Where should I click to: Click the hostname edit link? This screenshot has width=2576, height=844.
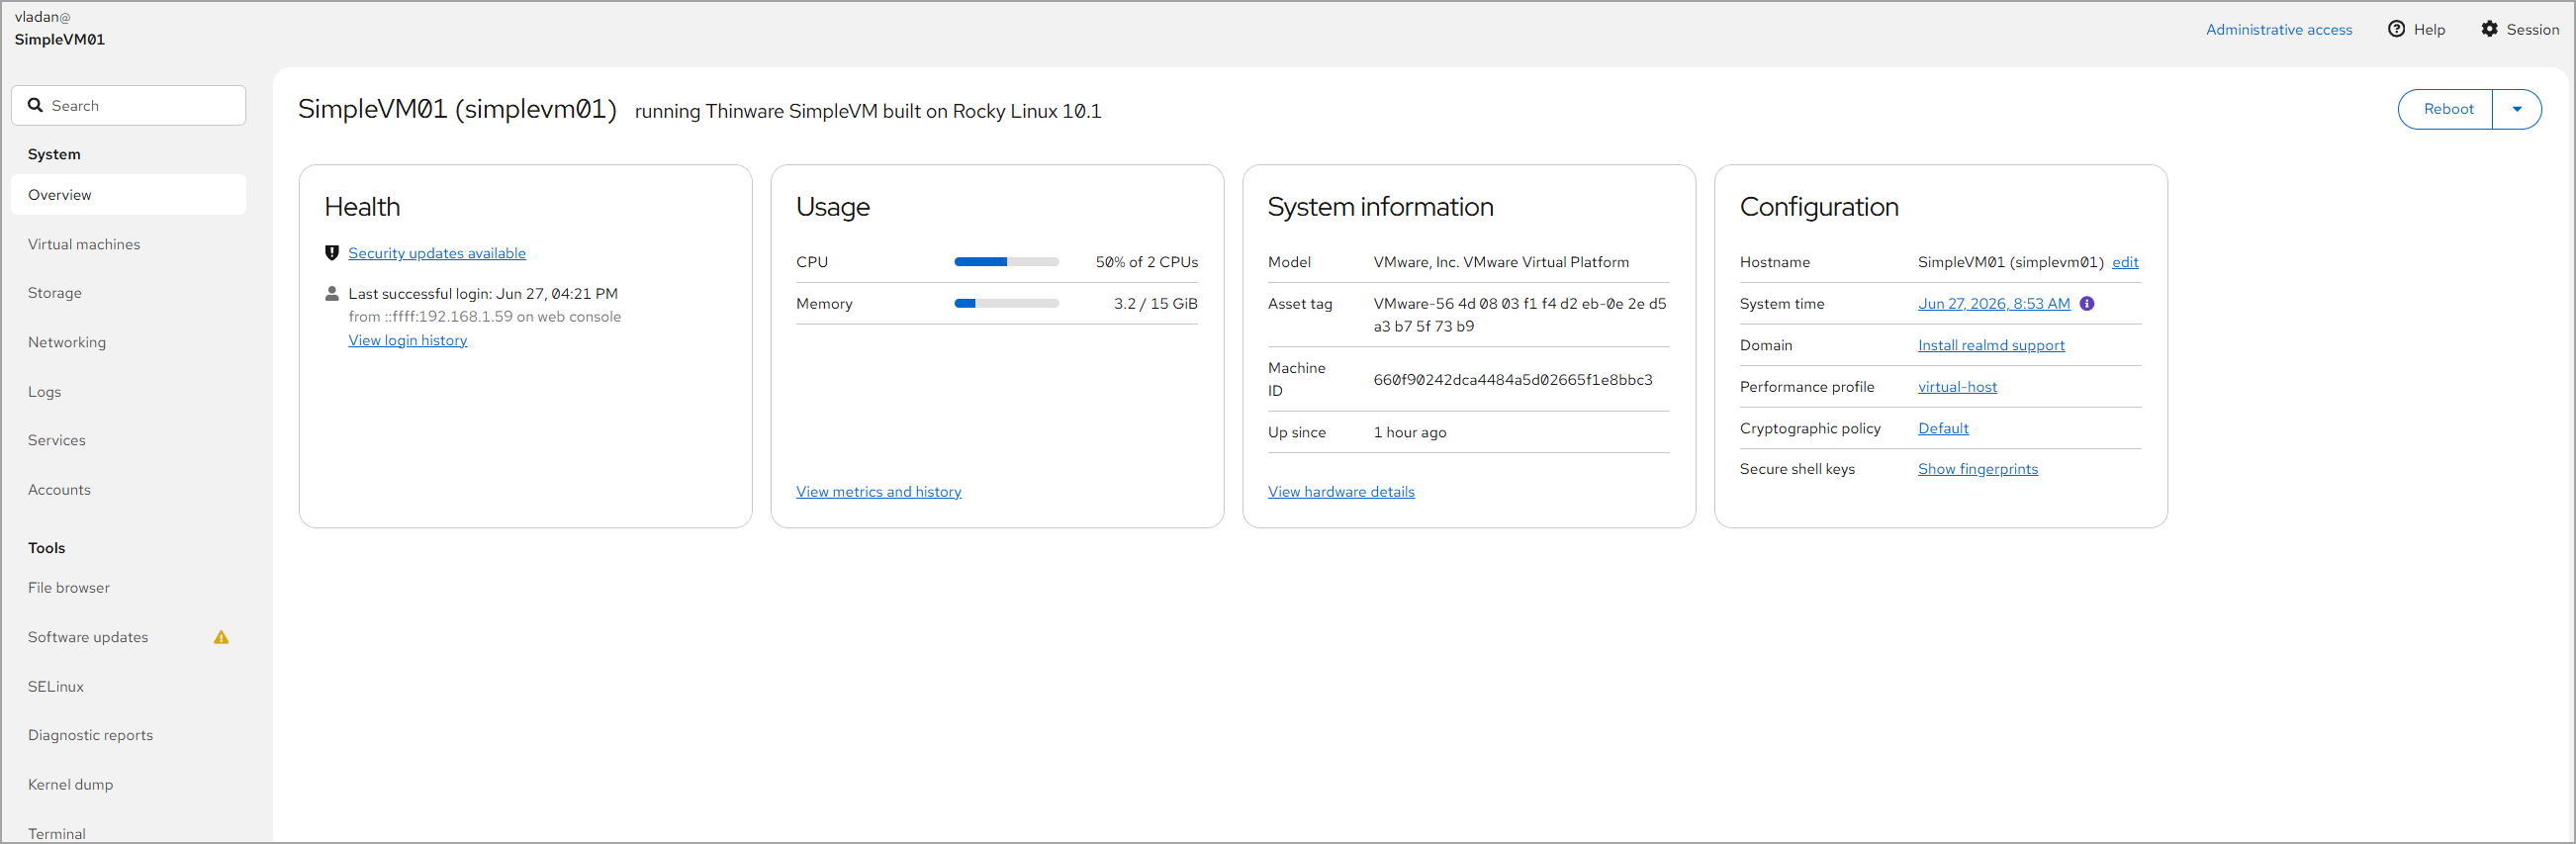2125,262
